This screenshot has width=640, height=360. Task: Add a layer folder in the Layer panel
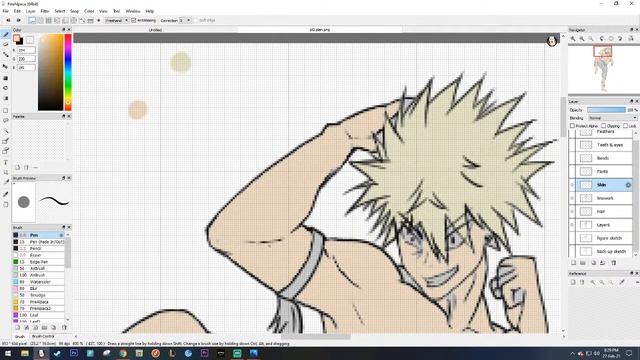pyautogui.click(x=583, y=263)
